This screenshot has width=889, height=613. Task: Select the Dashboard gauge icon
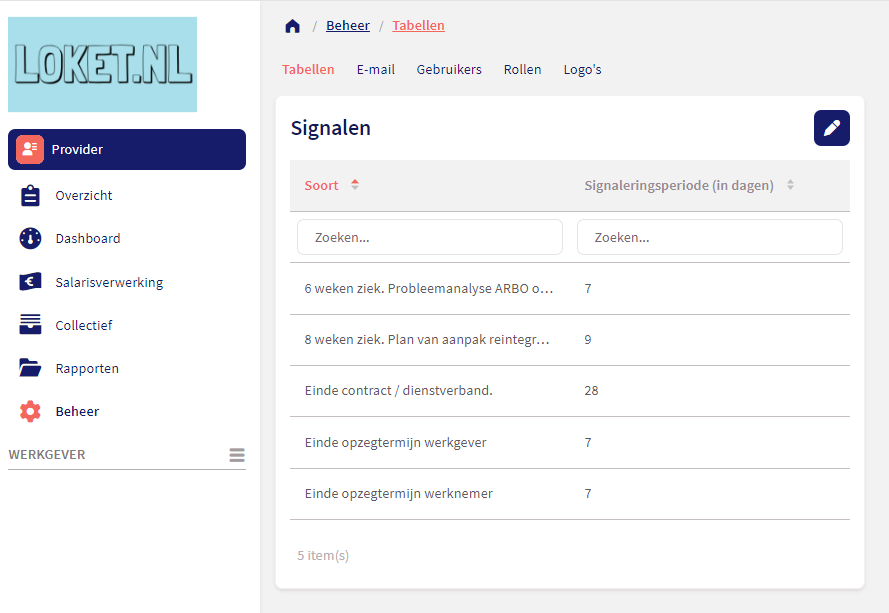pos(29,238)
